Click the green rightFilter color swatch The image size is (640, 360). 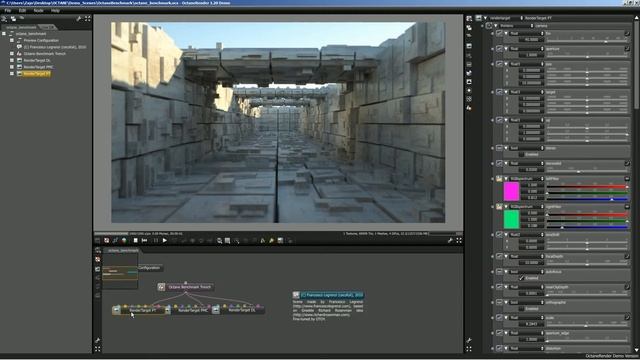tap(511, 220)
